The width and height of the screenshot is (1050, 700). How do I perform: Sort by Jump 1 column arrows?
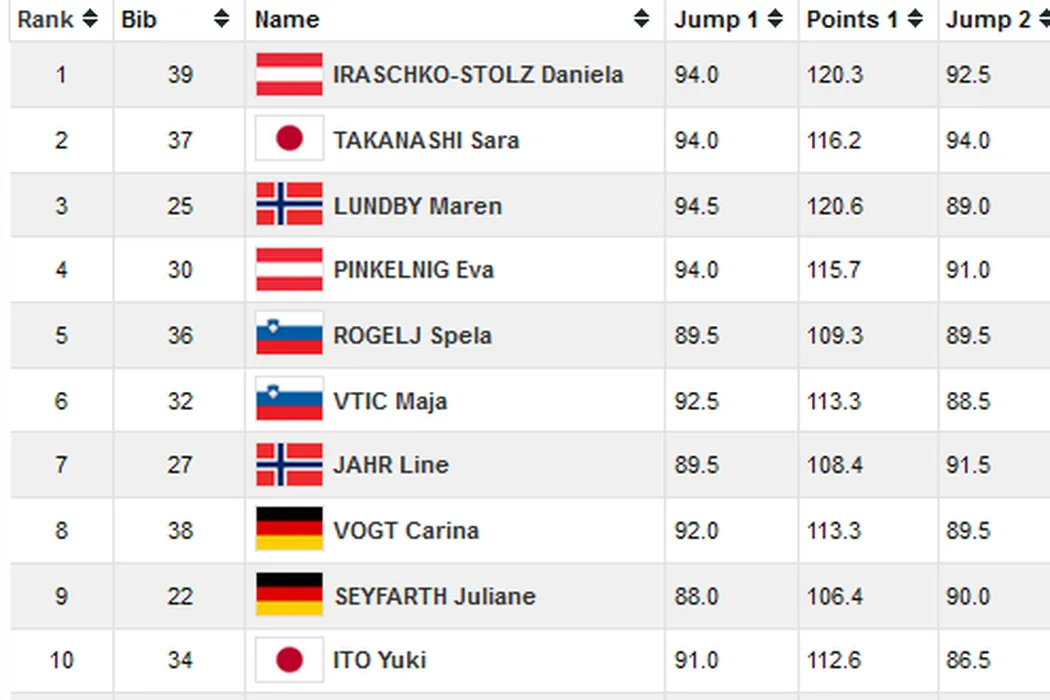(x=775, y=19)
